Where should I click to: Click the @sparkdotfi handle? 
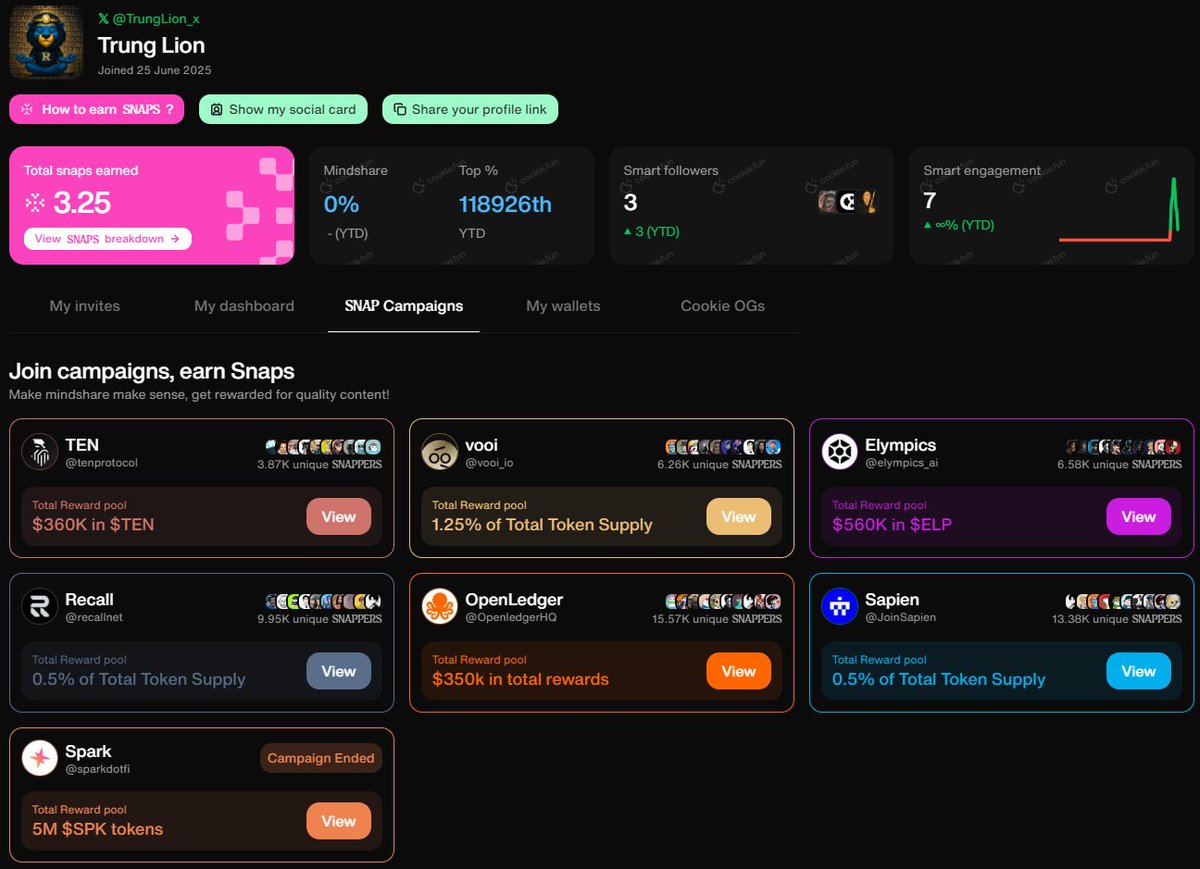point(98,769)
